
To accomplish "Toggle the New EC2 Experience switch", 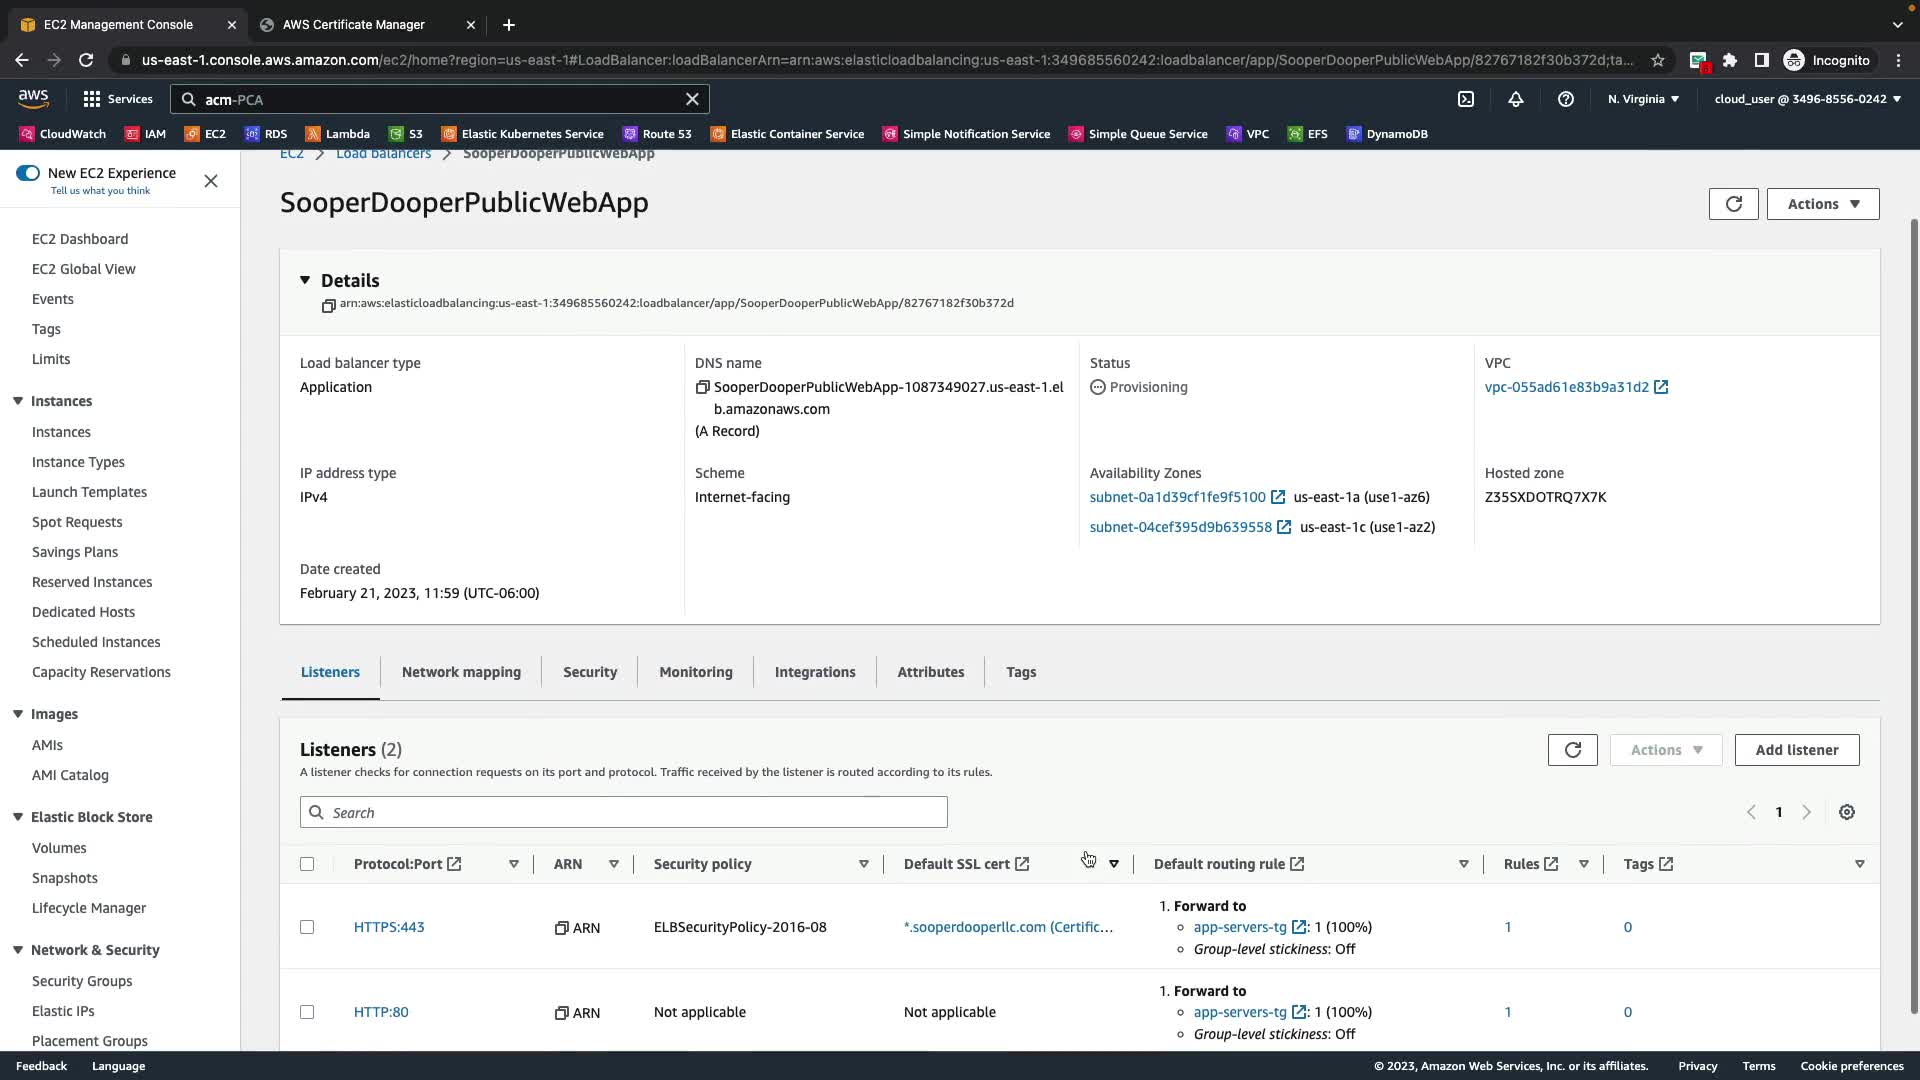I will 28,173.
